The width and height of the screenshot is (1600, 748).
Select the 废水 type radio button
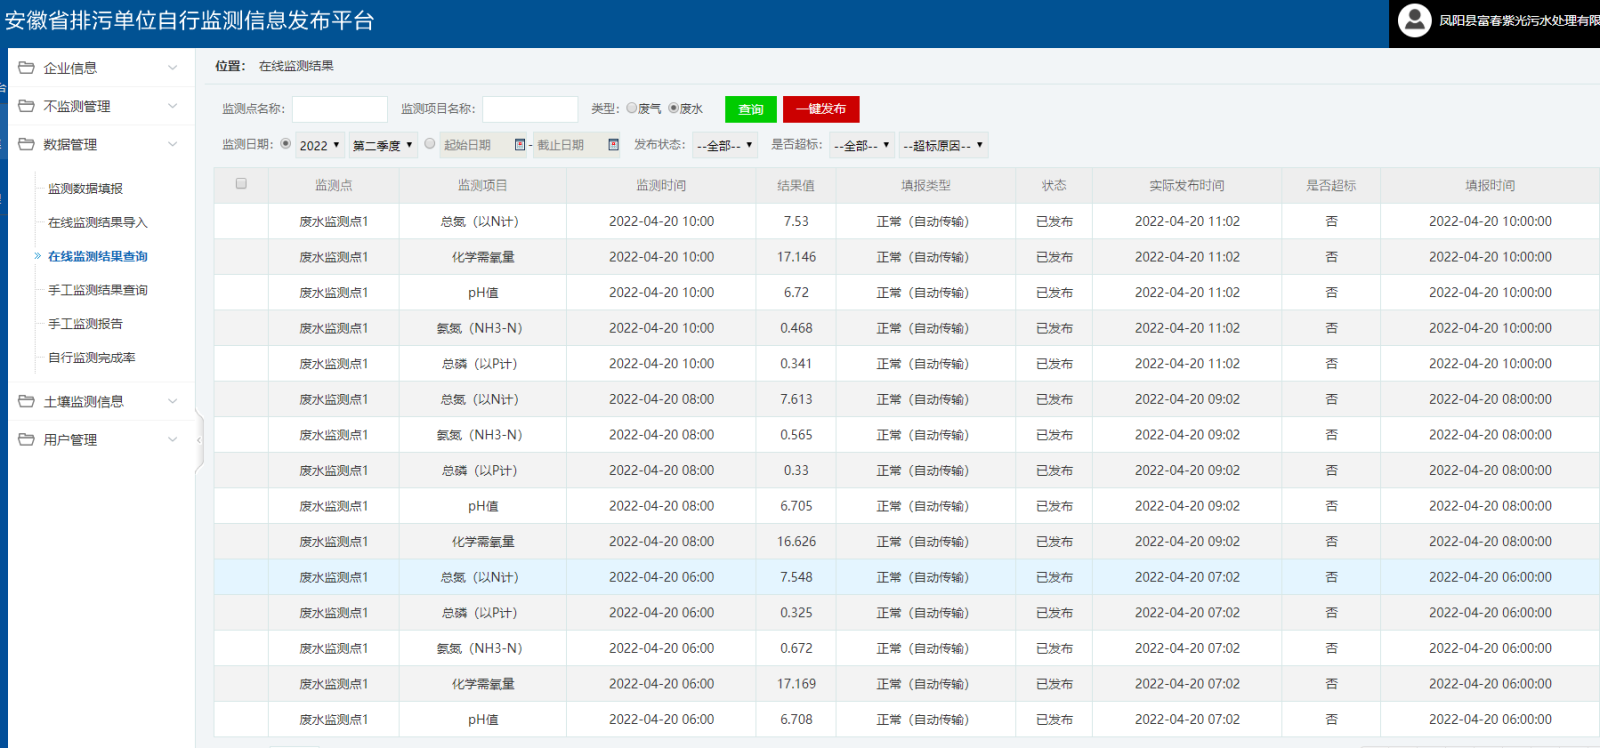674,108
